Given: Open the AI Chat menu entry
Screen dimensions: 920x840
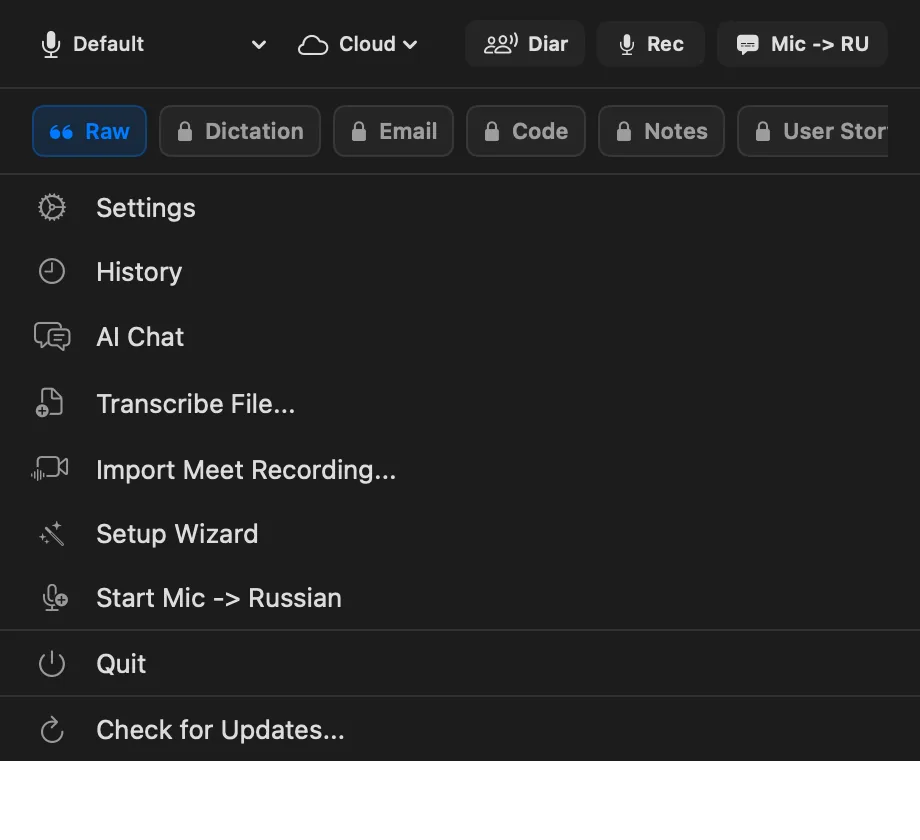Looking at the screenshot, I should [460, 337].
